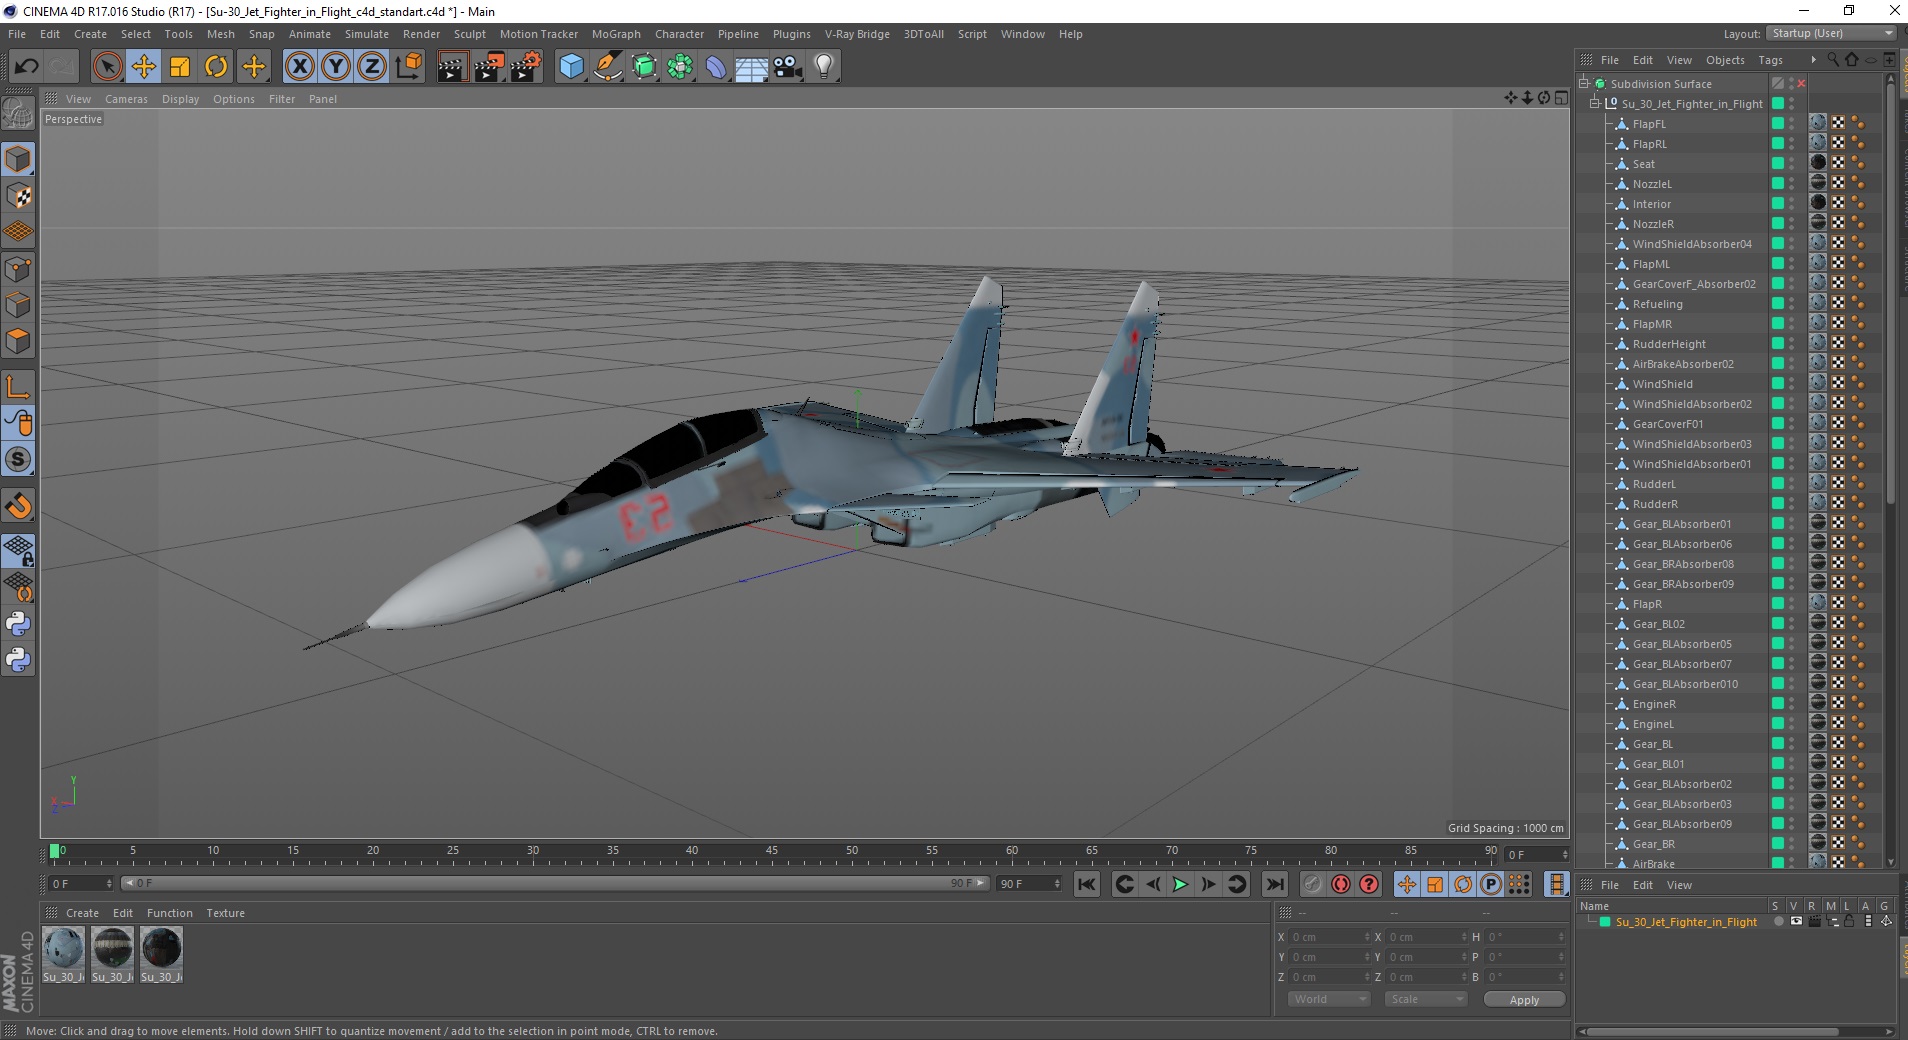Toggle Z axis lock

tap(372, 67)
